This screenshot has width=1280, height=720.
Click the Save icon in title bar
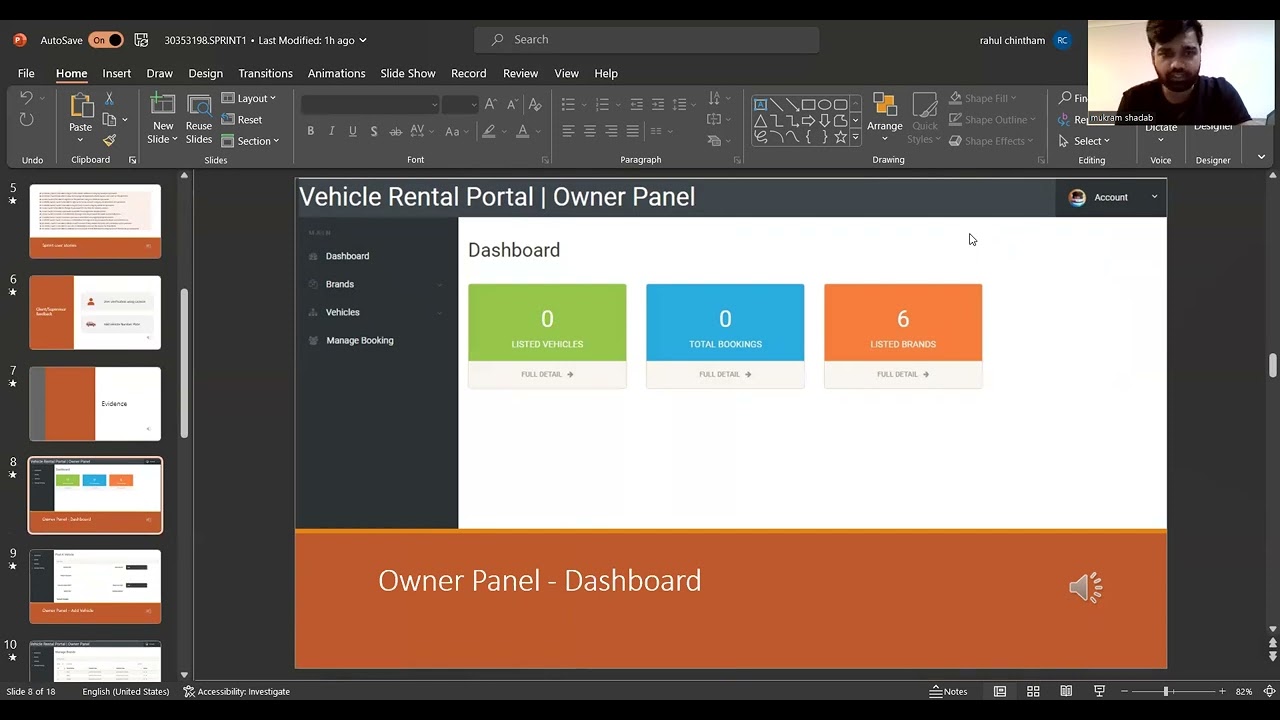click(142, 40)
